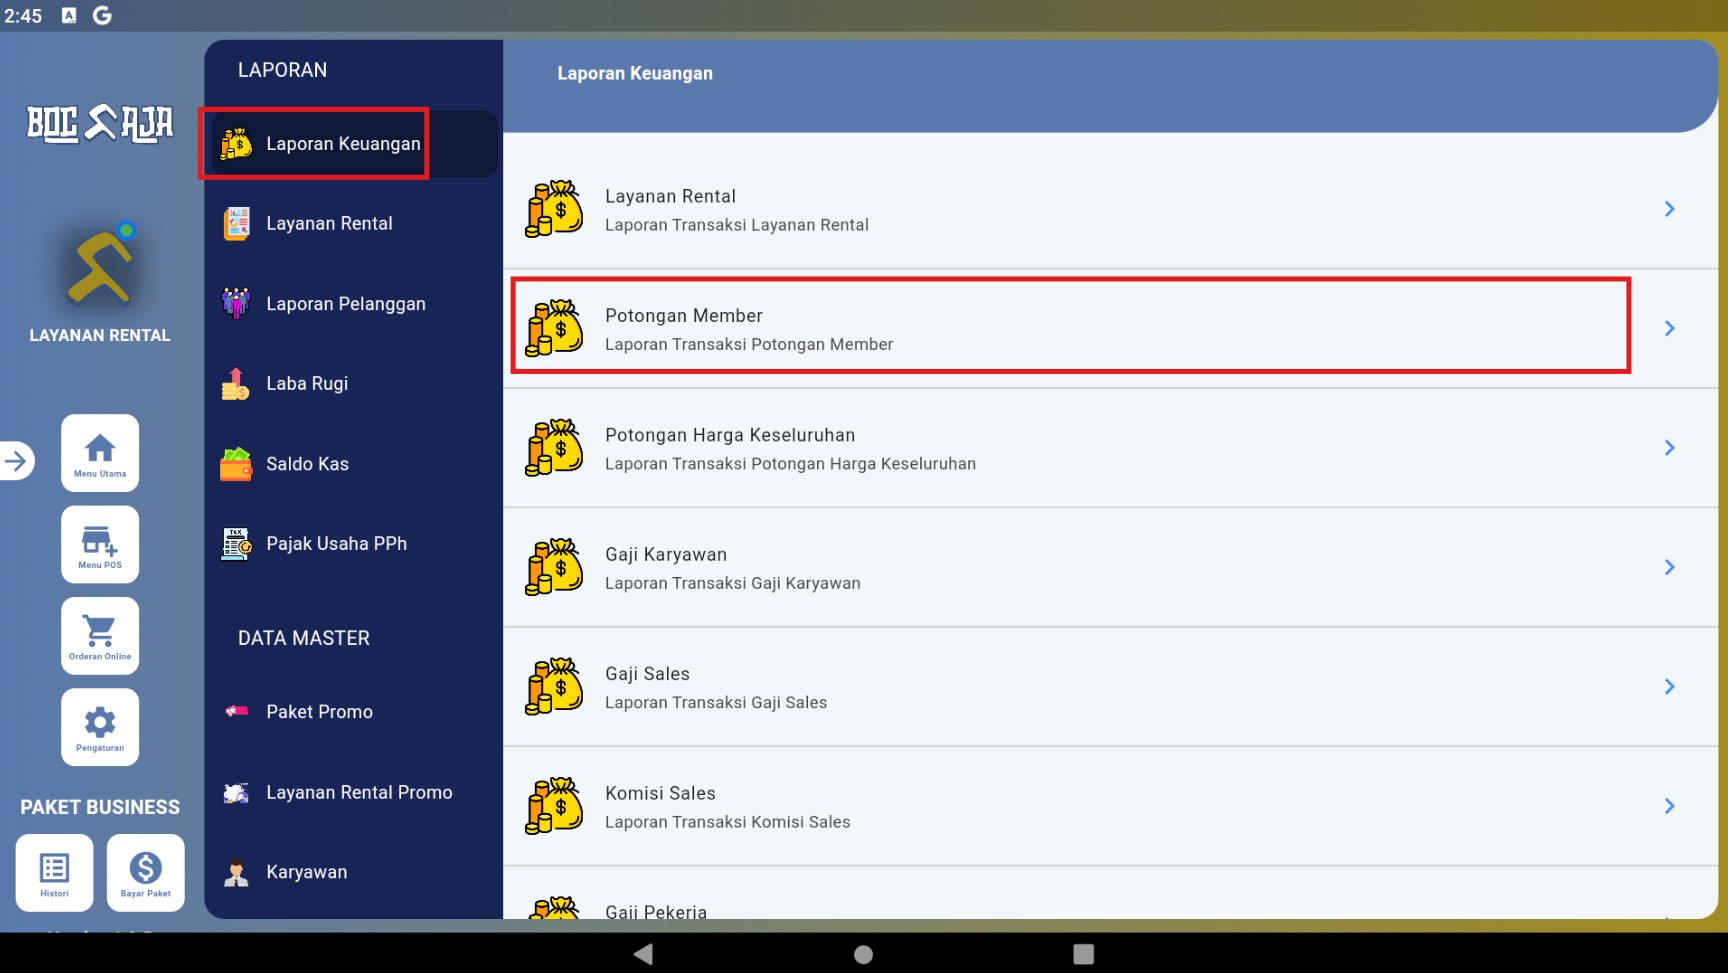Screen dimensions: 1728x973
Task: Tap the arrow to expand side panel
Action: (x=16, y=461)
